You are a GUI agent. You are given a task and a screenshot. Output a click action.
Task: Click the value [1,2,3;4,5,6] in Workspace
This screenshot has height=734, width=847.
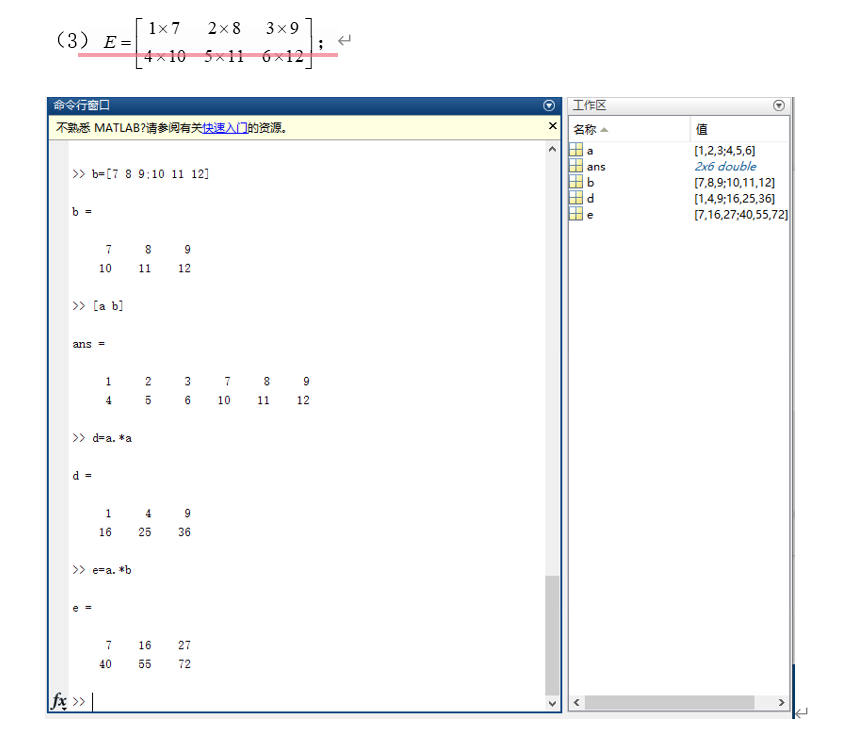(724, 150)
